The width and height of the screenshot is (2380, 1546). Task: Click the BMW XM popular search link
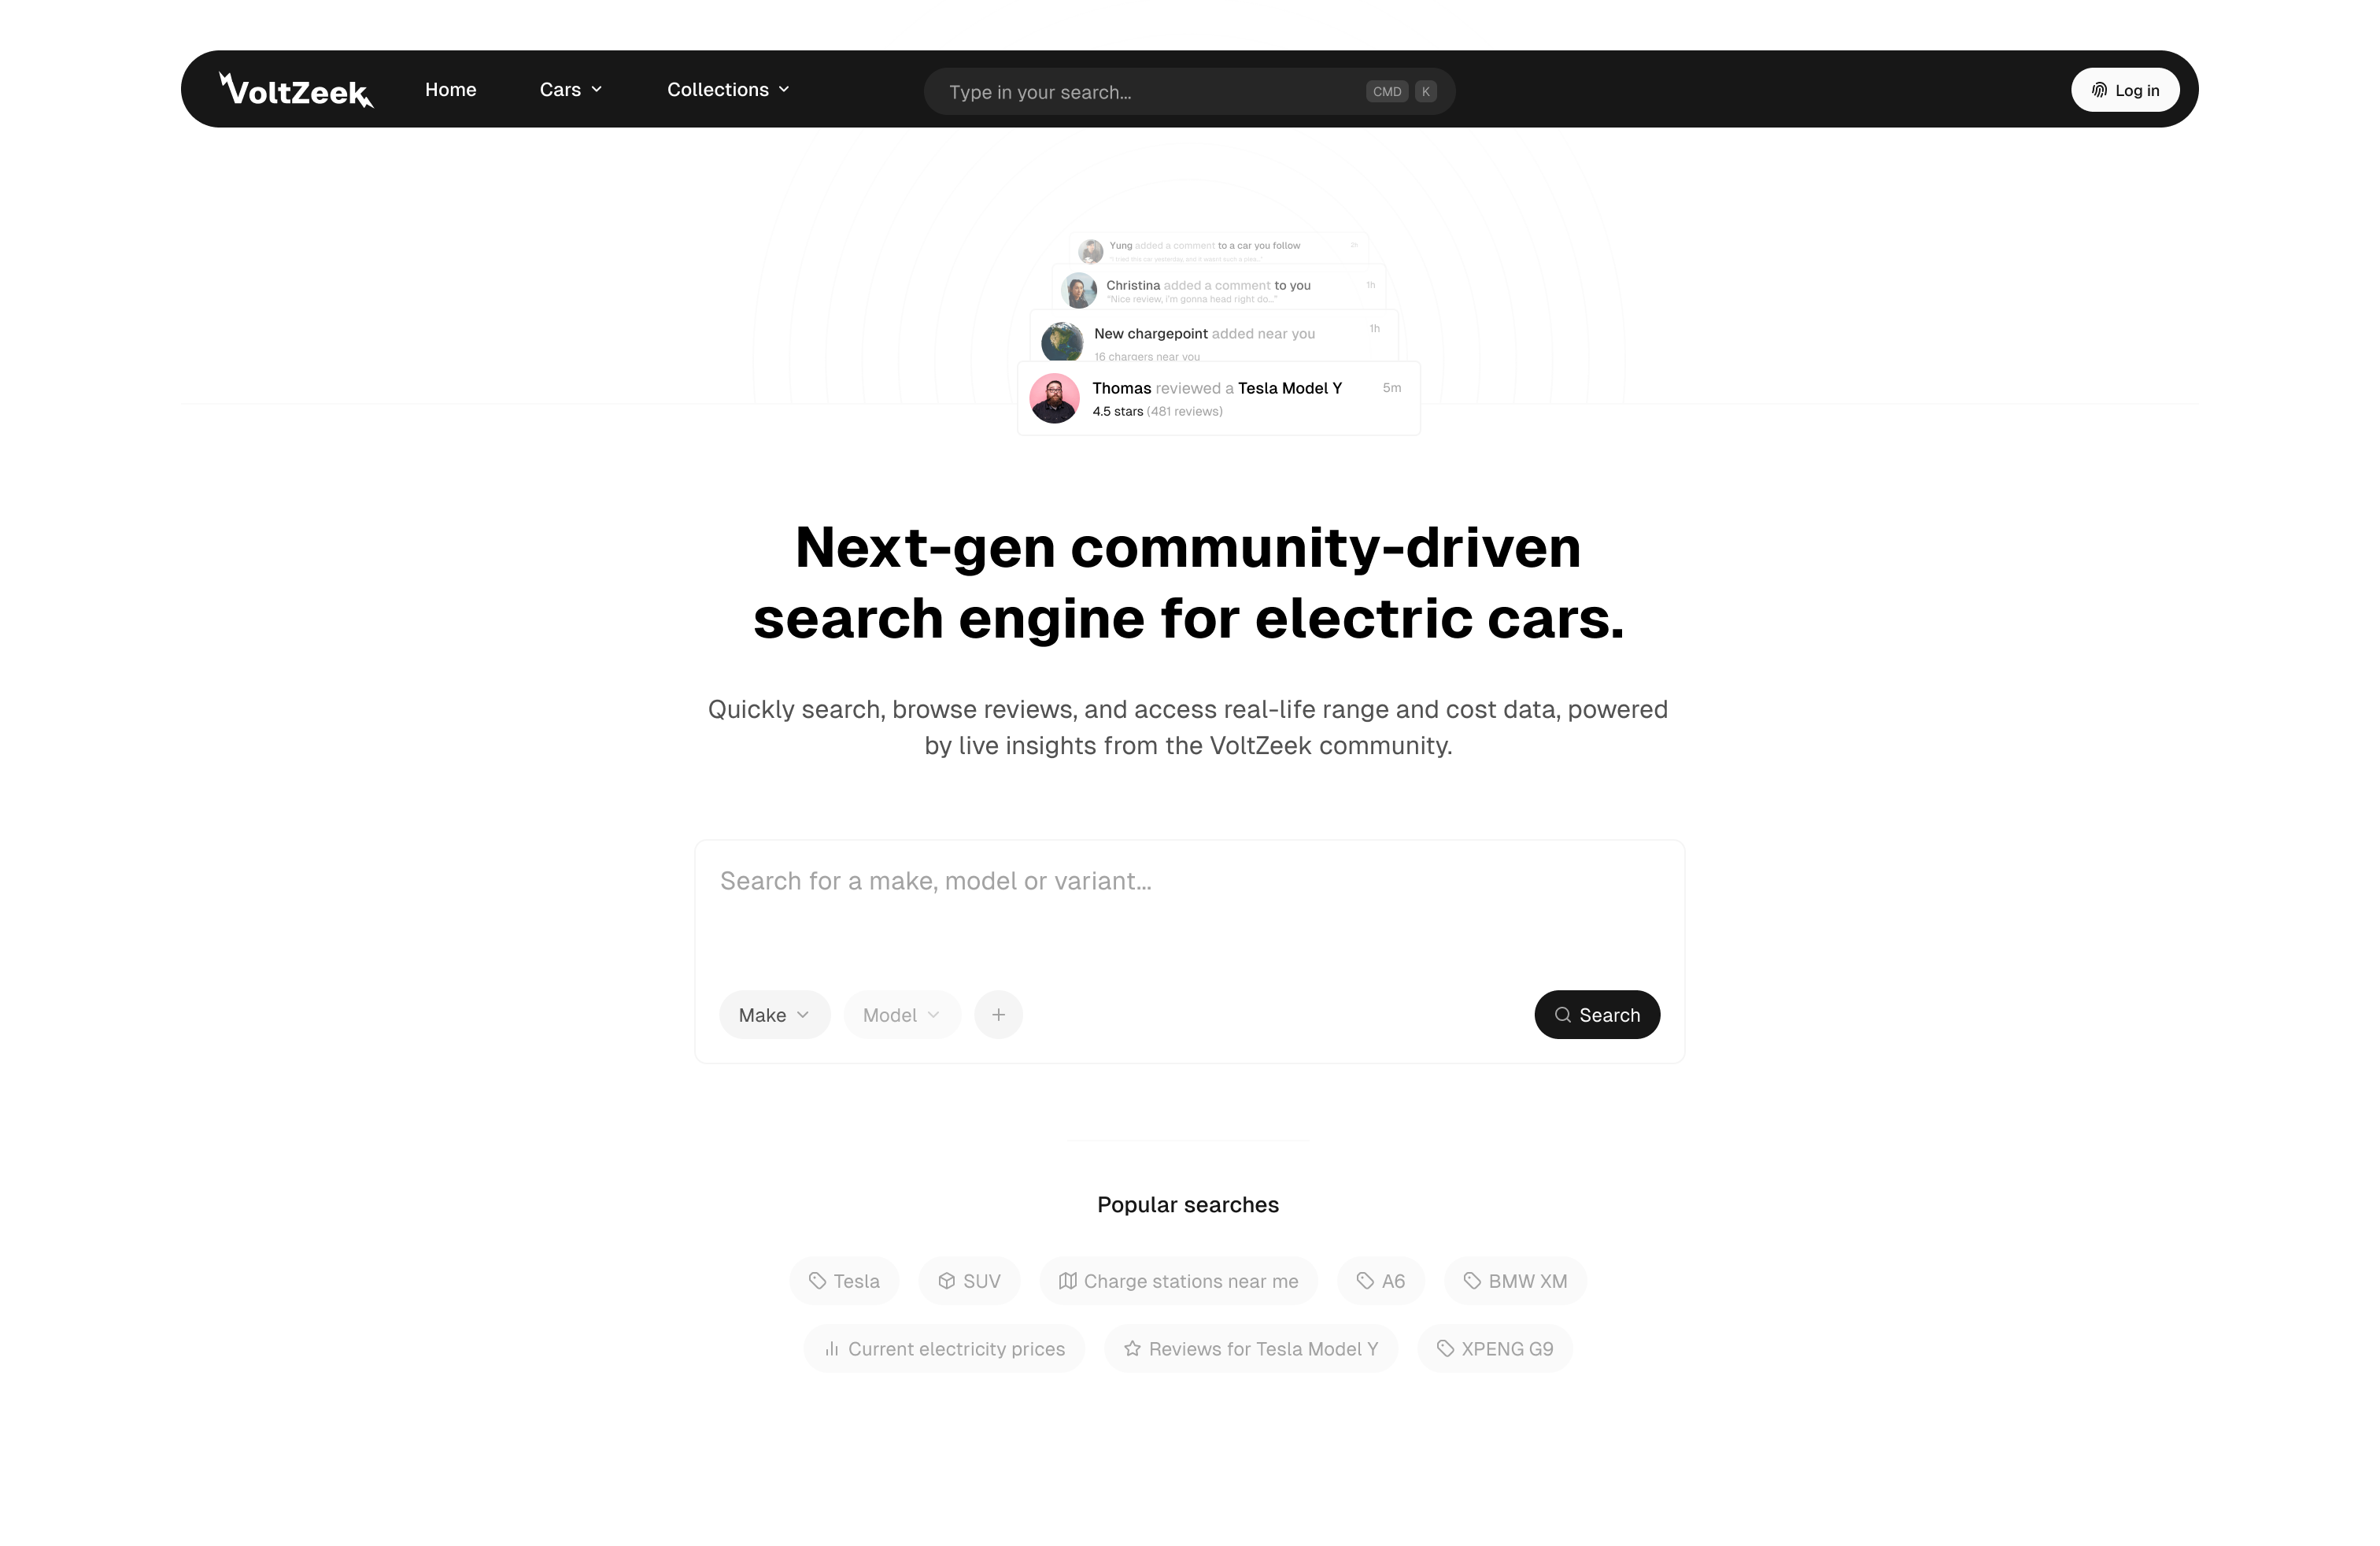click(1514, 1281)
